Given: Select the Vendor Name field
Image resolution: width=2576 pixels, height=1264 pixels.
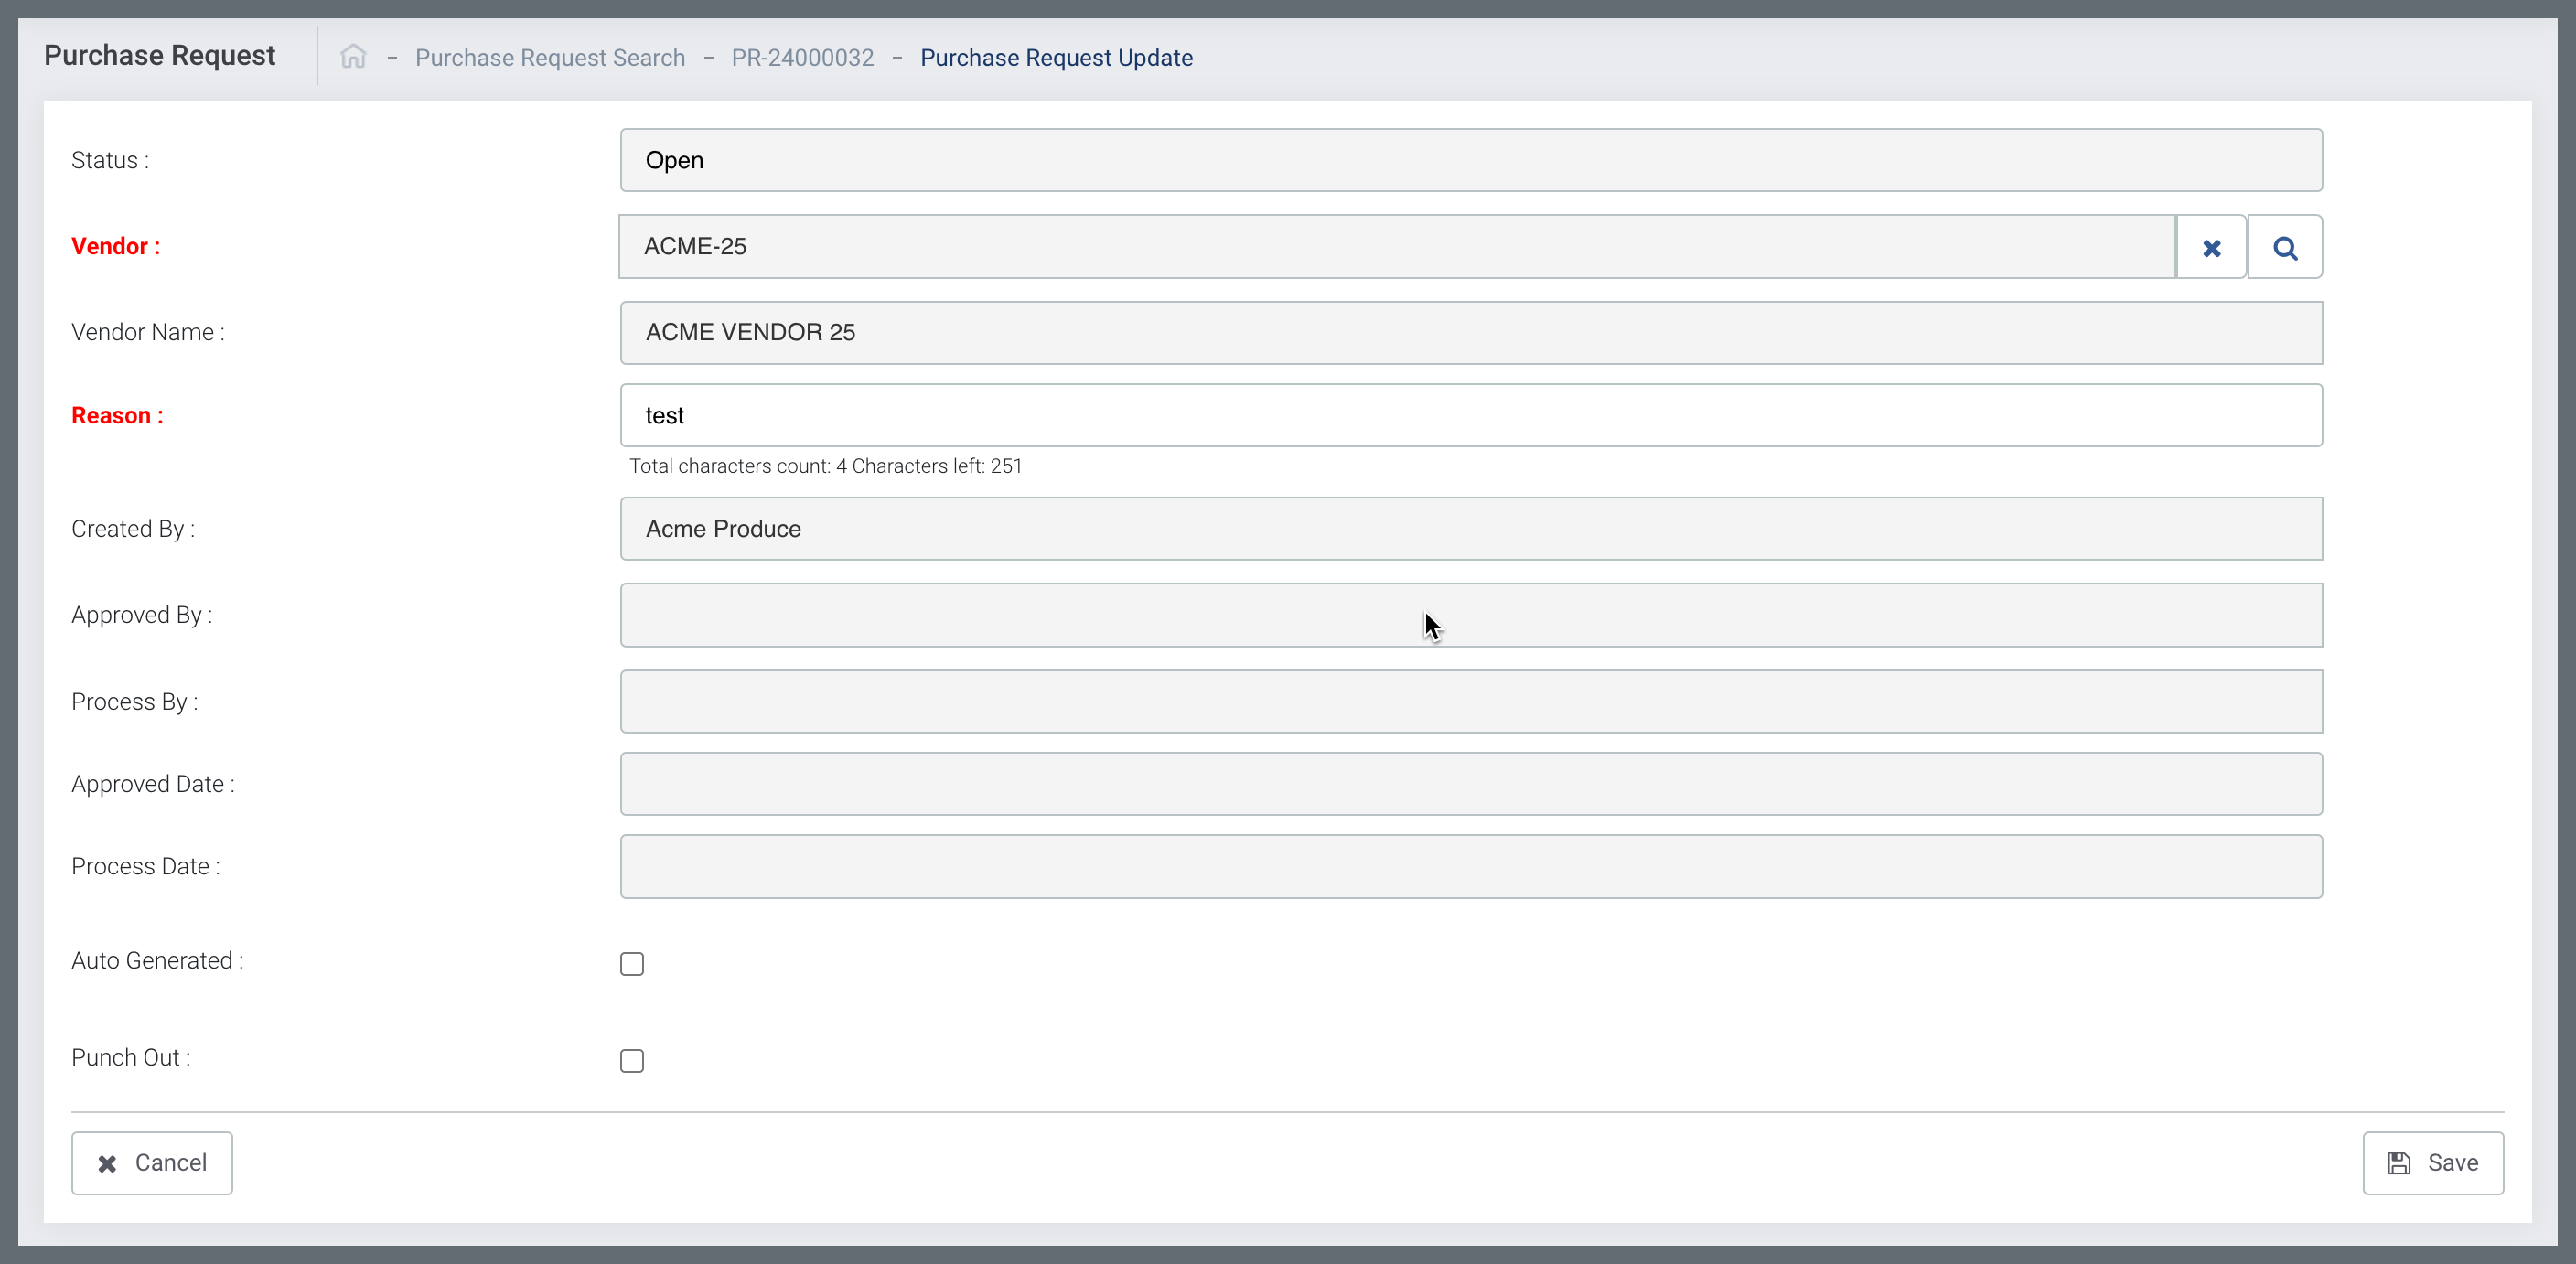Looking at the screenshot, I should 1470,332.
